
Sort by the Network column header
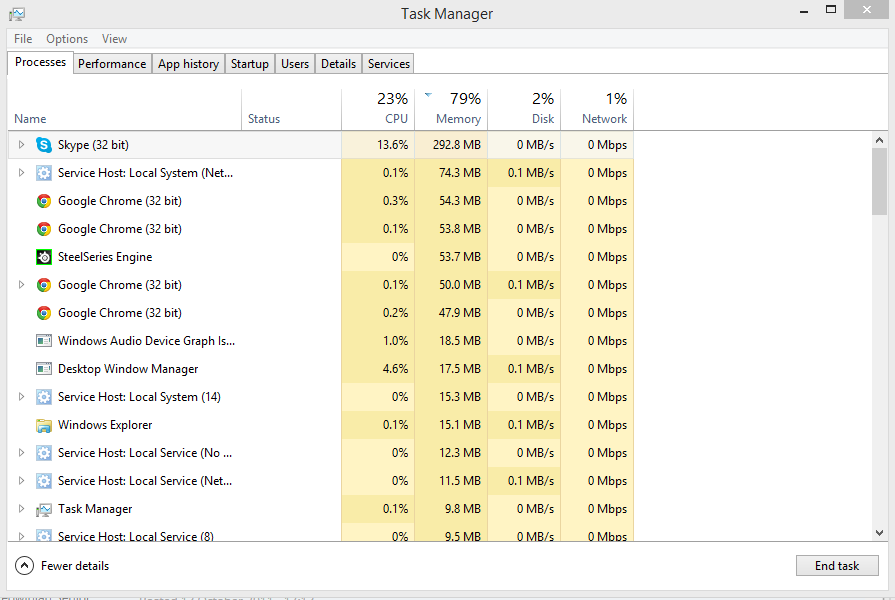point(597,110)
